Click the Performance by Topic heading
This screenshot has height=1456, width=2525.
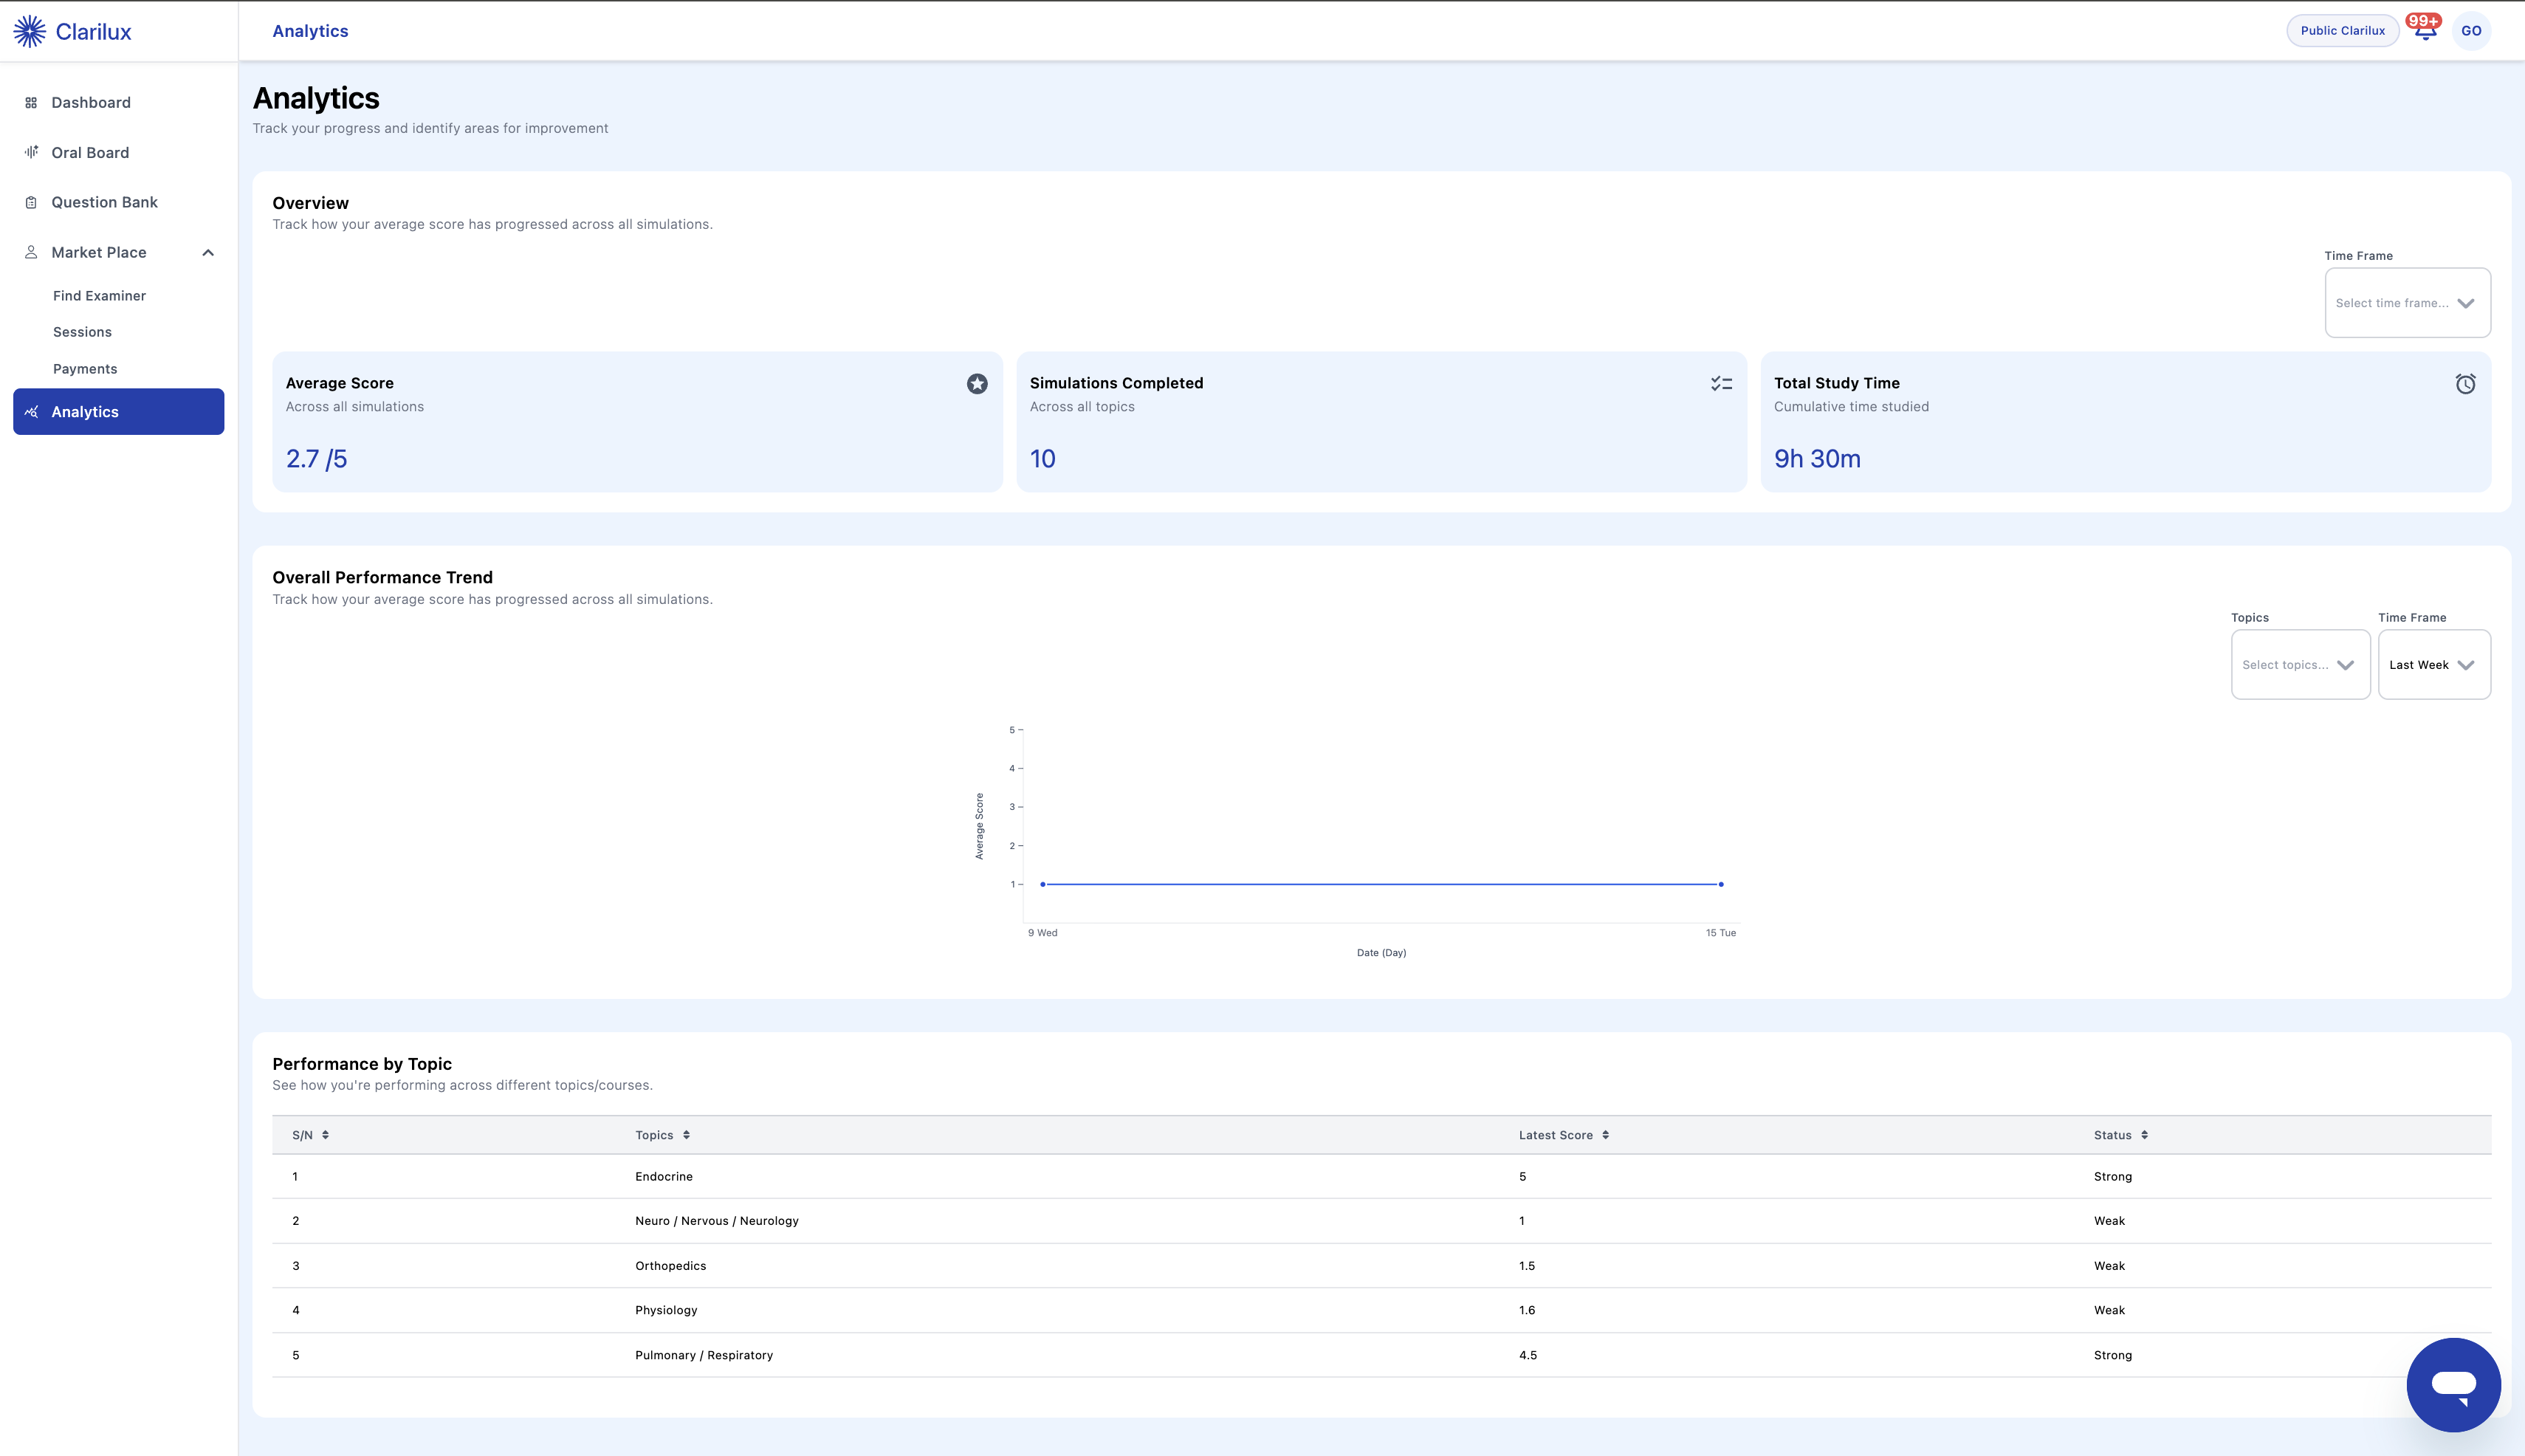[x=362, y=1064]
